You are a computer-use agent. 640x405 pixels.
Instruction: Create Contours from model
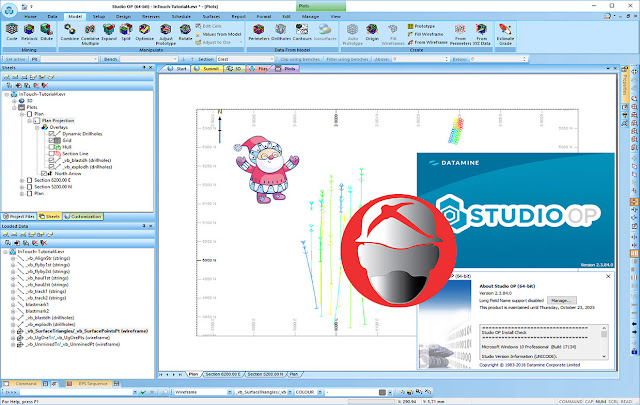coord(302,32)
